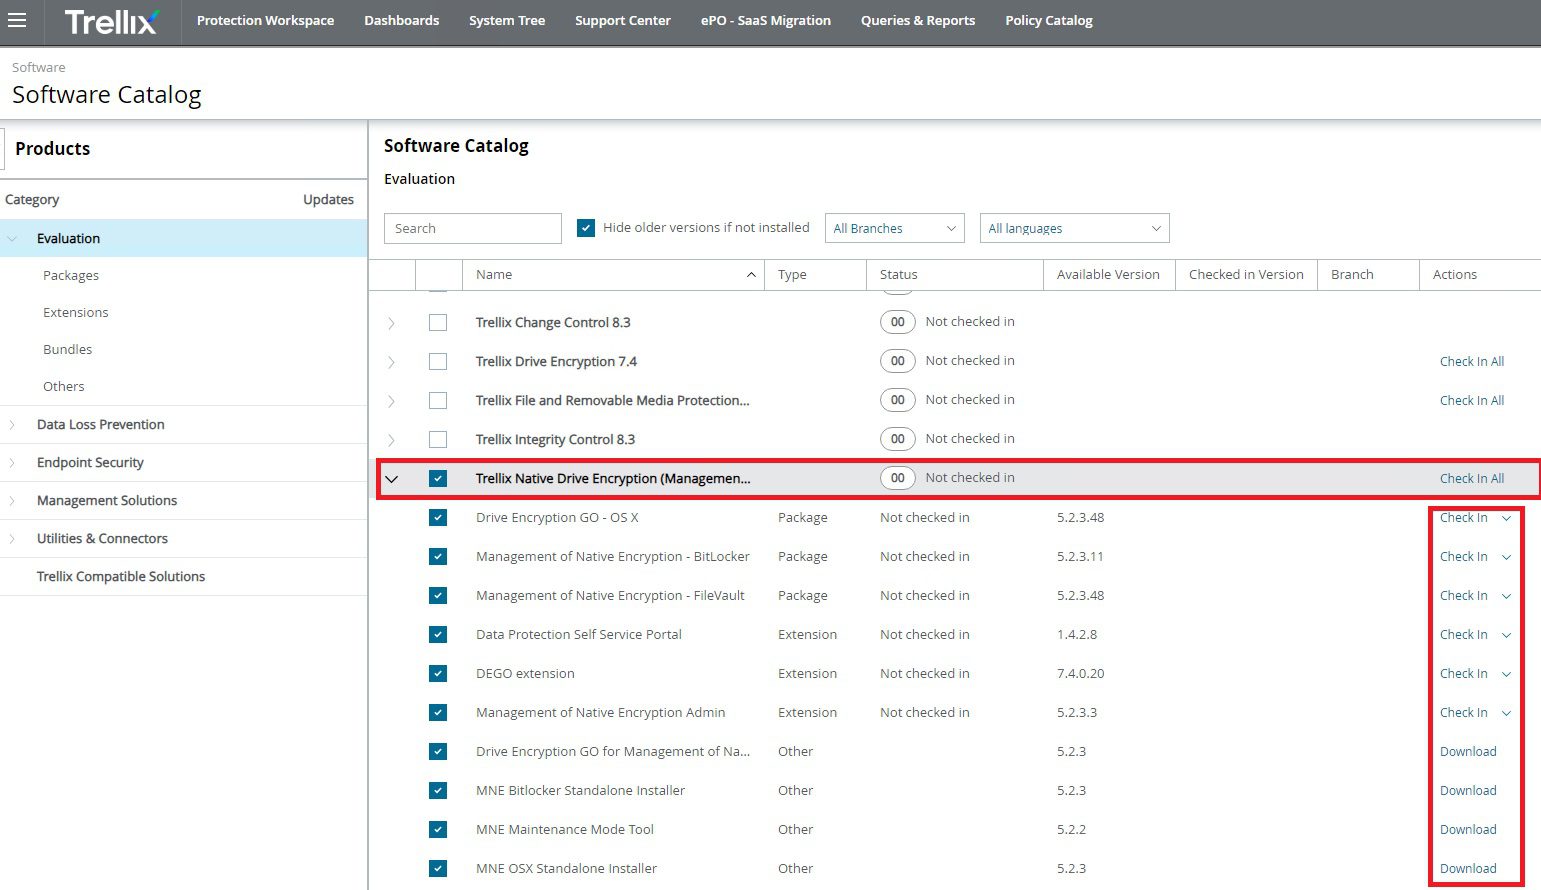Open arrow menu beside Drive Encryption GO - OS X Check In
Image resolution: width=1541 pixels, height=890 pixels.
(x=1506, y=518)
